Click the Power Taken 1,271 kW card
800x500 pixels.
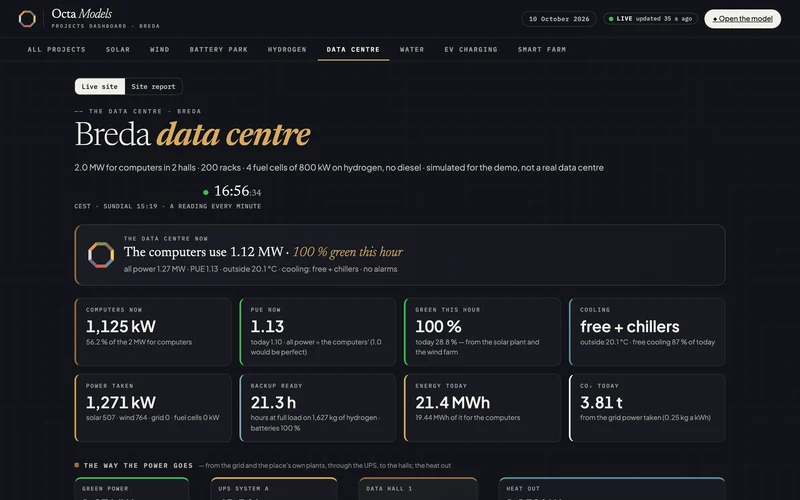[x=153, y=408]
